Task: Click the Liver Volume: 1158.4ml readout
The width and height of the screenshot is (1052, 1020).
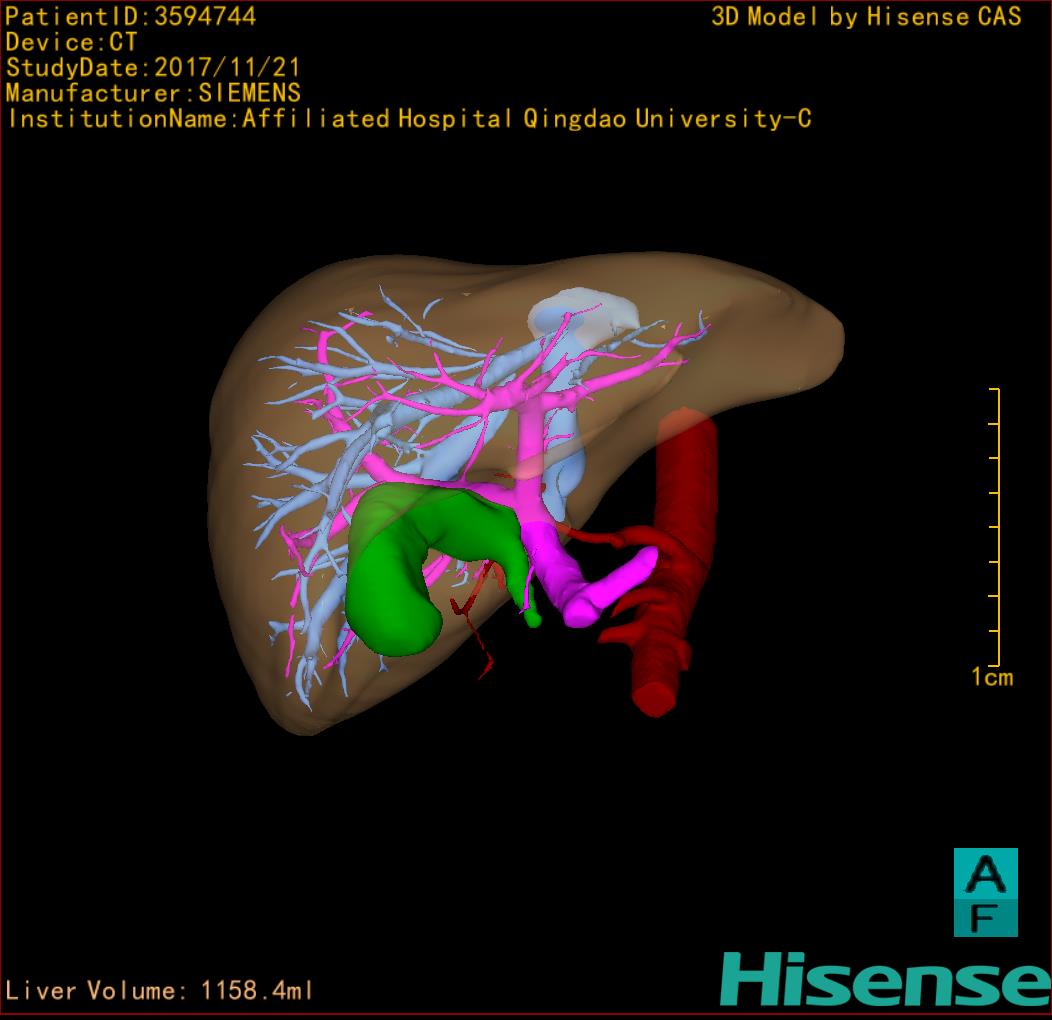Action: pyautogui.click(x=160, y=991)
